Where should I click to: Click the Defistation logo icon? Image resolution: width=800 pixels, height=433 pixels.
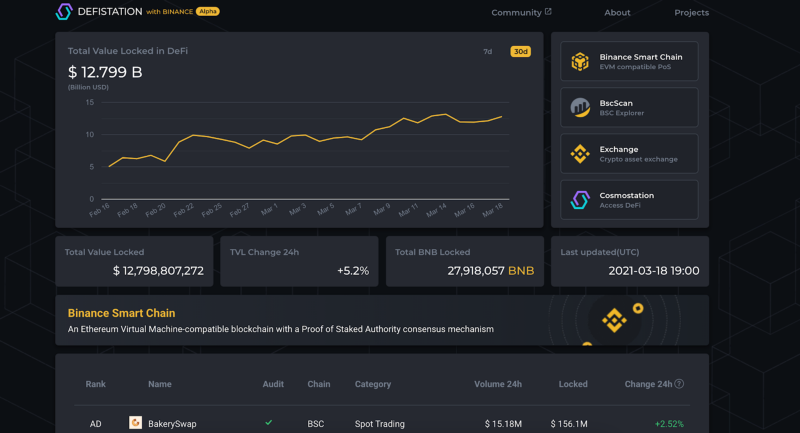[64, 11]
